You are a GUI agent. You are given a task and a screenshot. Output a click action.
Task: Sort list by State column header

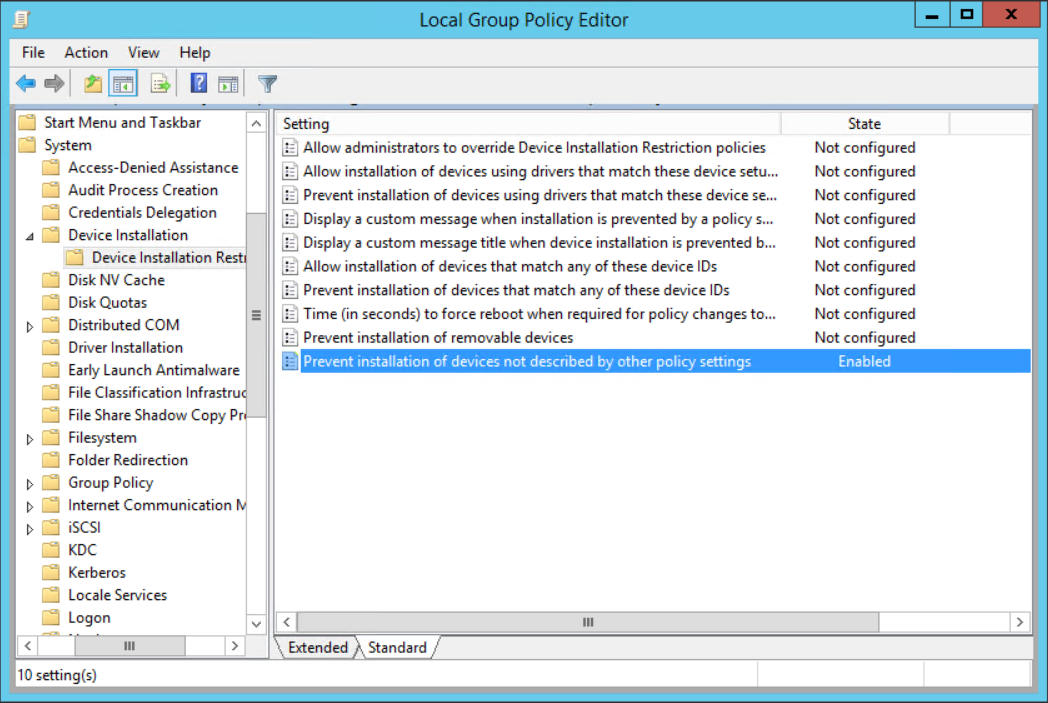(x=864, y=124)
